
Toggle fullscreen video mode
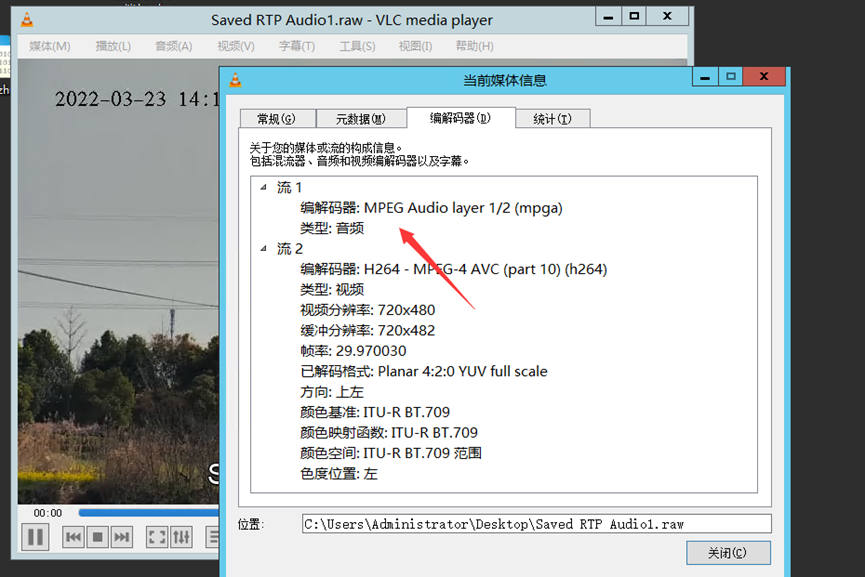157,537
